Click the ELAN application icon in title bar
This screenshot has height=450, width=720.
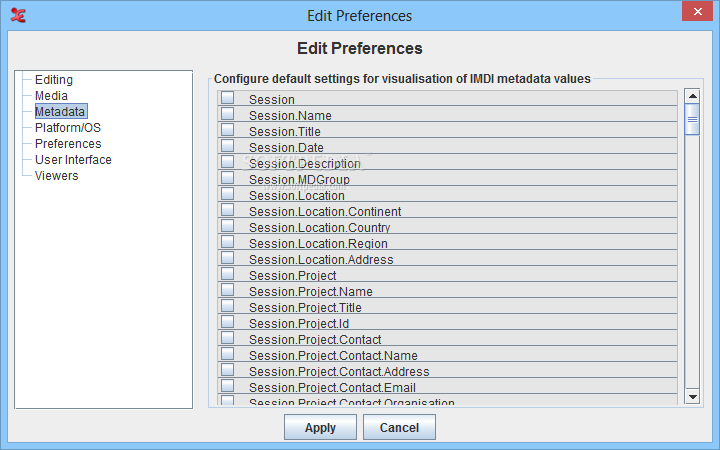[18, 15]
